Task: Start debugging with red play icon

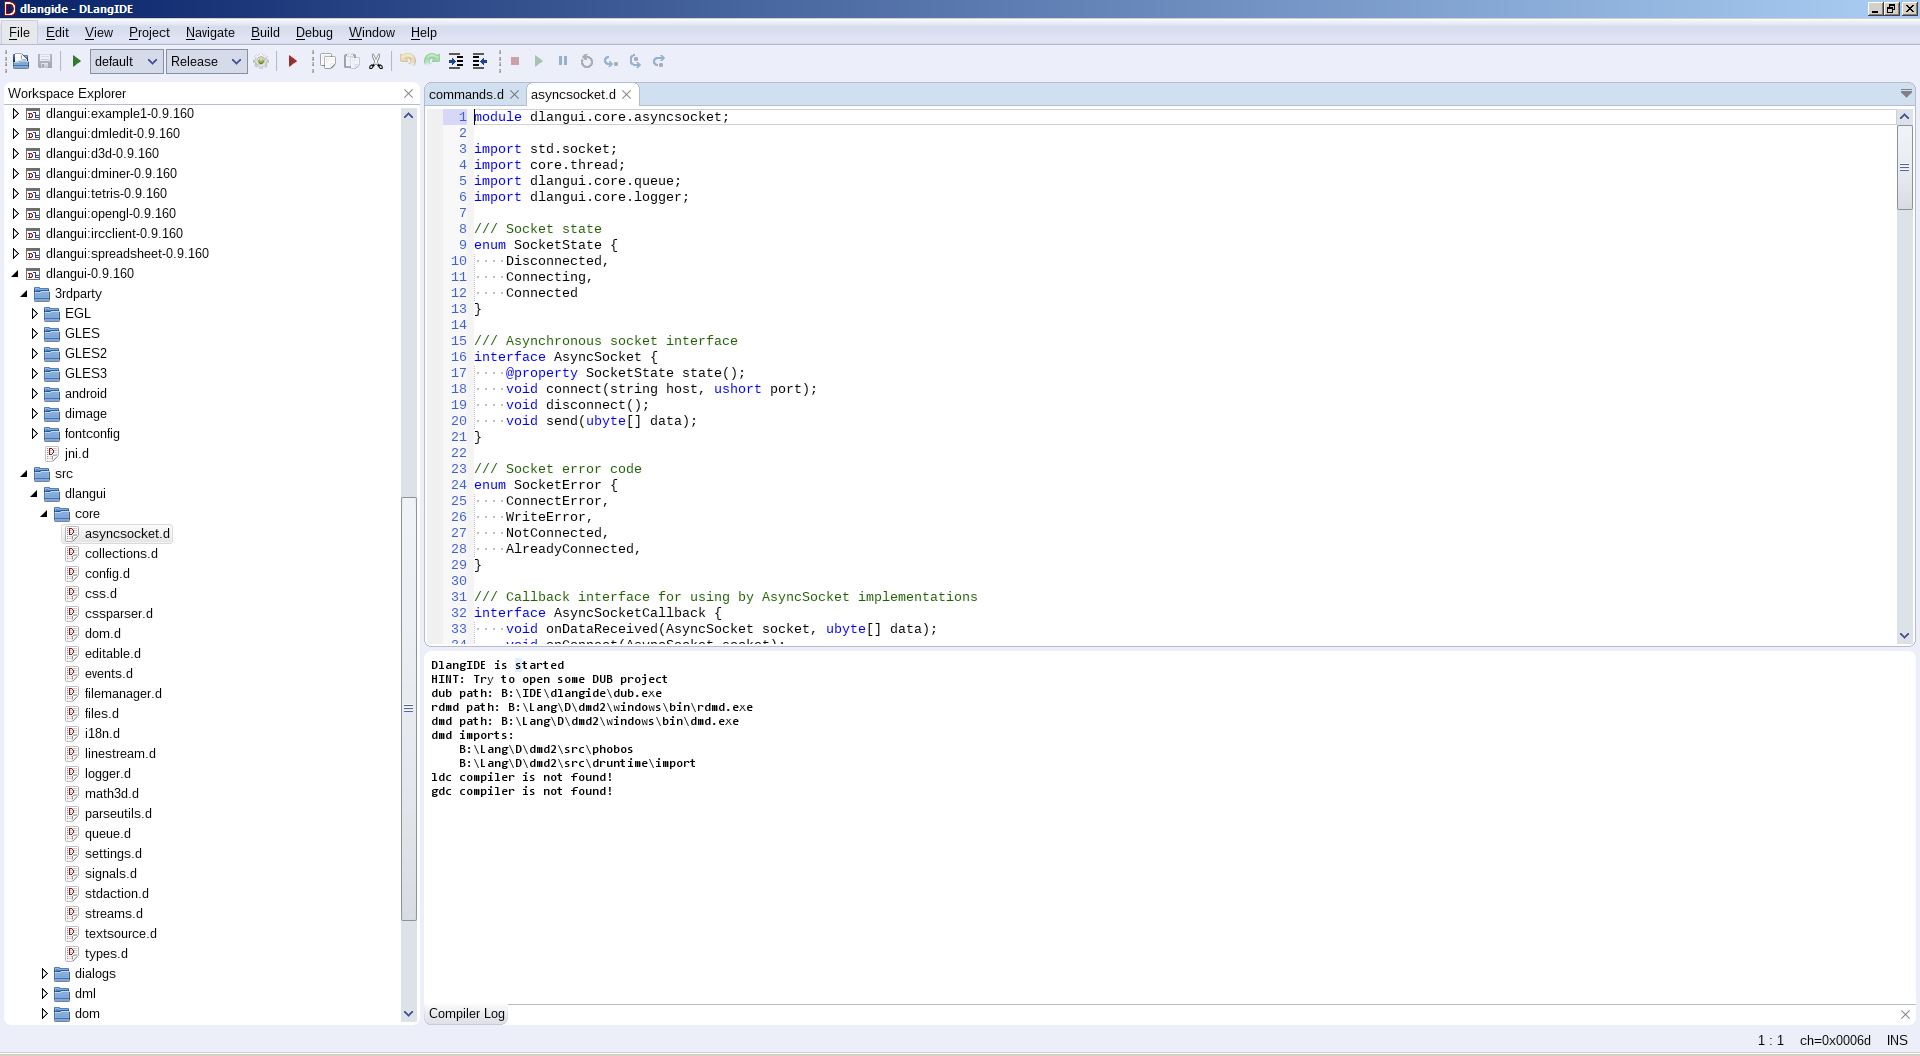Action: click(293, 61)
